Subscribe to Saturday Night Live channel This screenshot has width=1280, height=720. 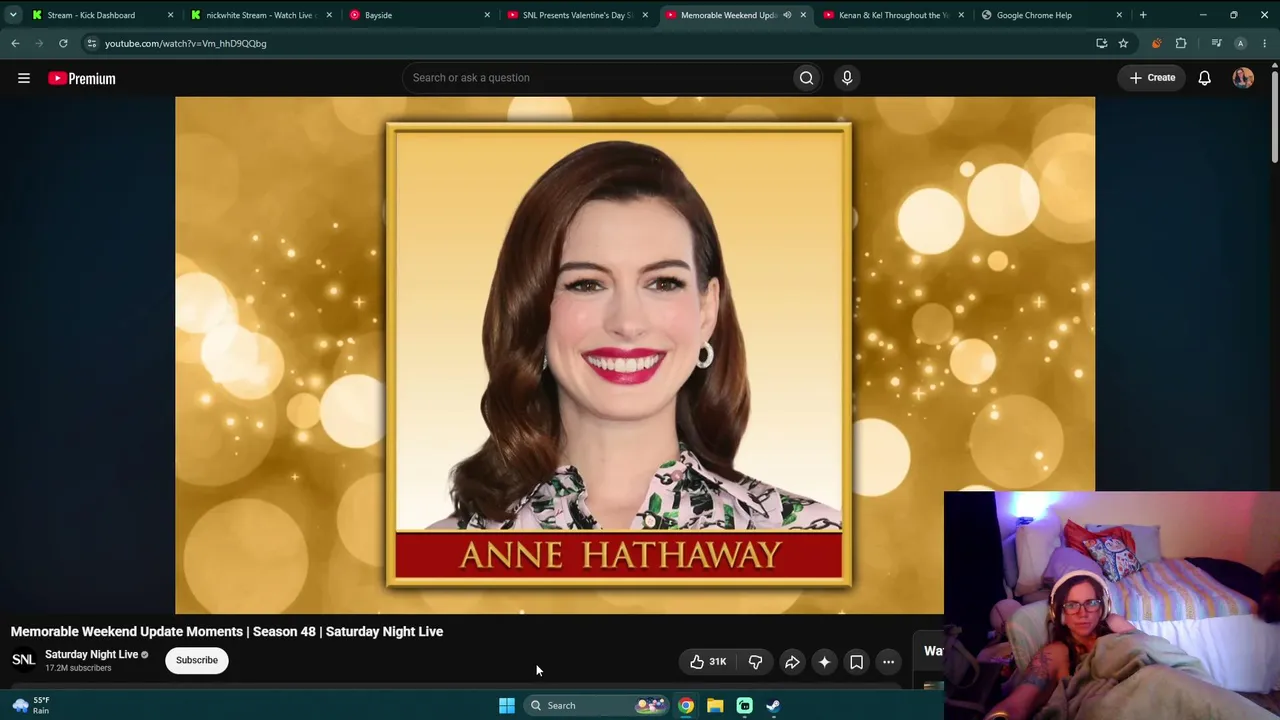(197, 660)
